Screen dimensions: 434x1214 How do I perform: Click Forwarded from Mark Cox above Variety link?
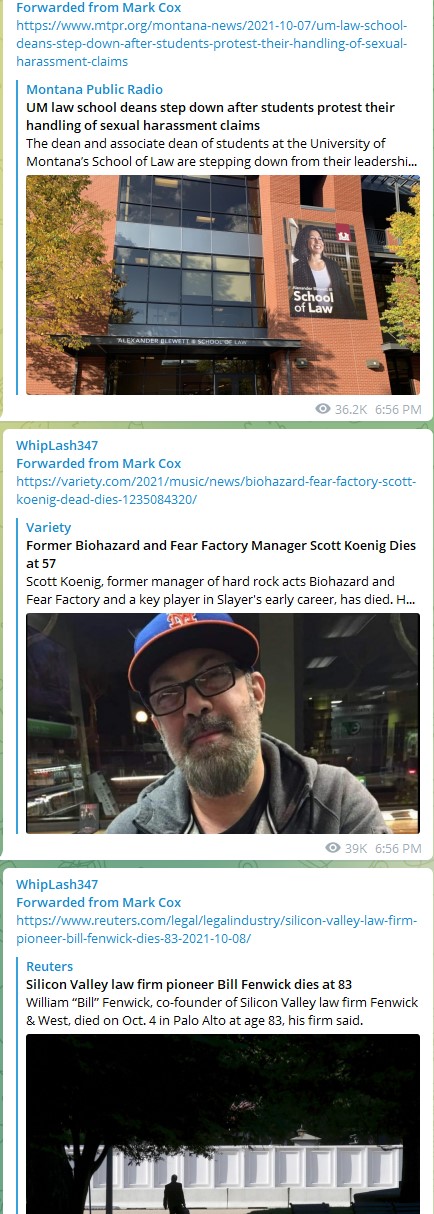coord(98,464)
